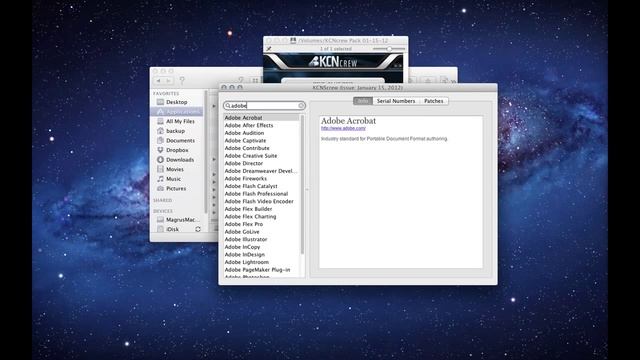Adjust icon size slider in Pack window
640x360 pixels.
pos(389,49)
